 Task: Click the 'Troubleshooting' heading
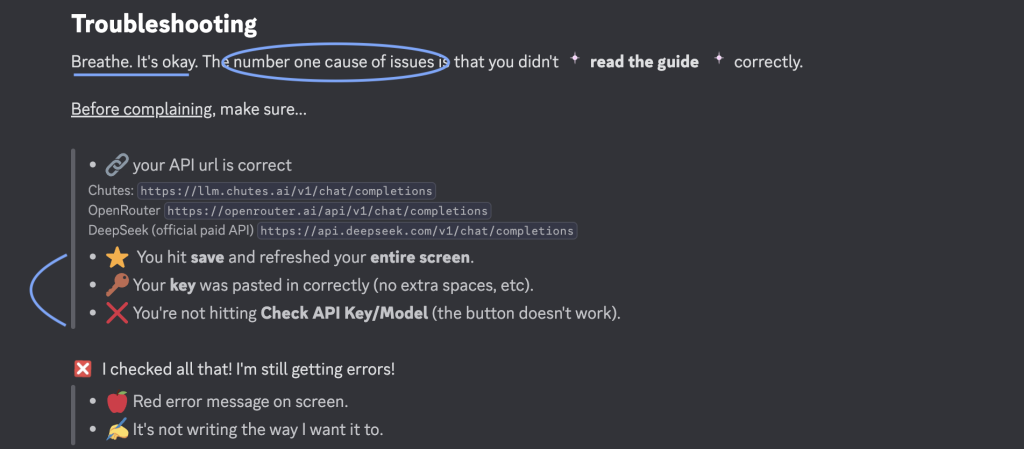(164, 23)
